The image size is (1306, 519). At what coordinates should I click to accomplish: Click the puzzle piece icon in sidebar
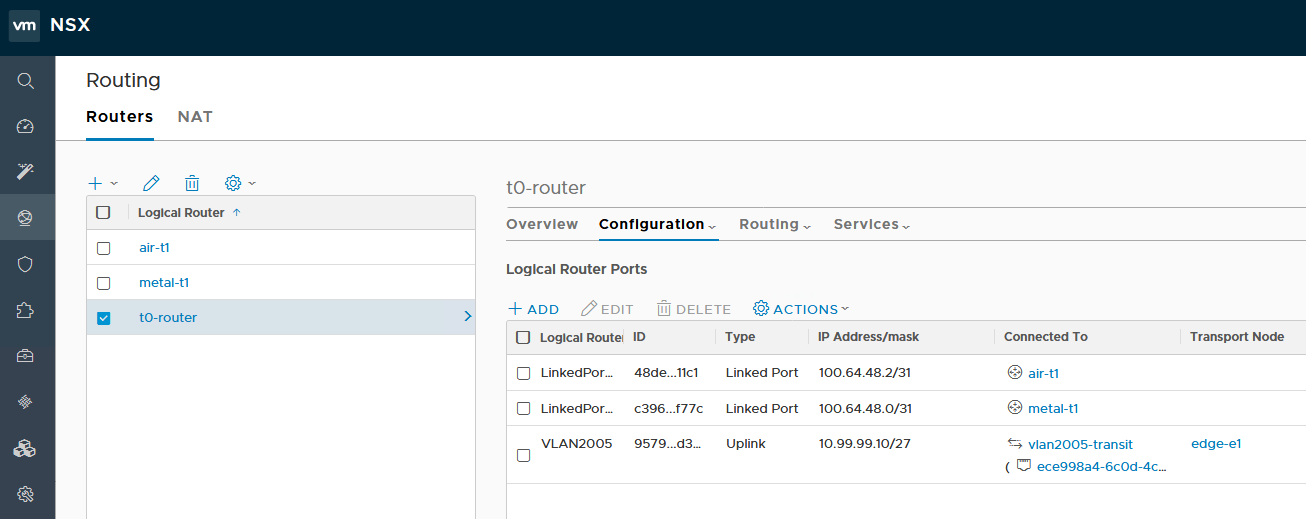pos(26,310)
